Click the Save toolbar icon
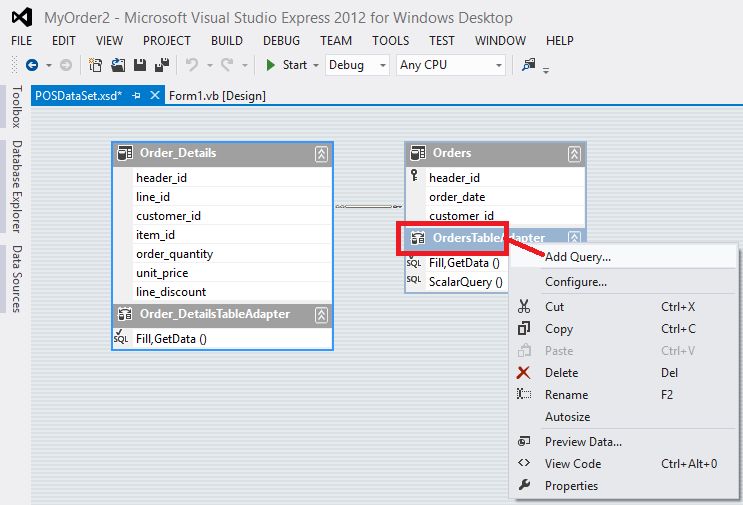743x505 pixels. pos(140,65)
